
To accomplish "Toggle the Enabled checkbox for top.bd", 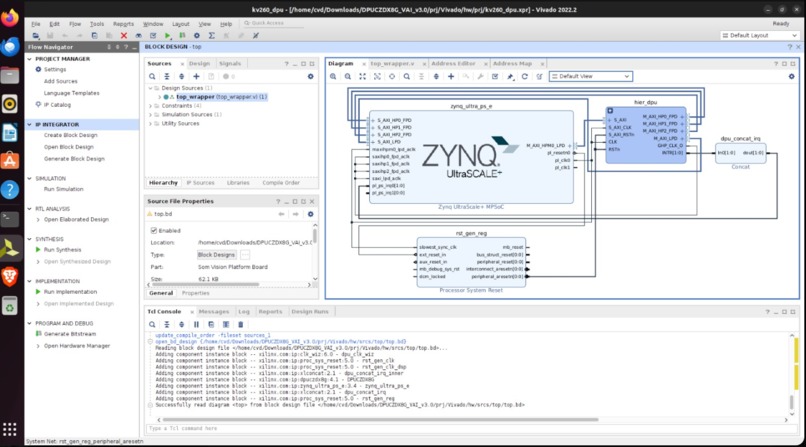I will pos(154,231).
